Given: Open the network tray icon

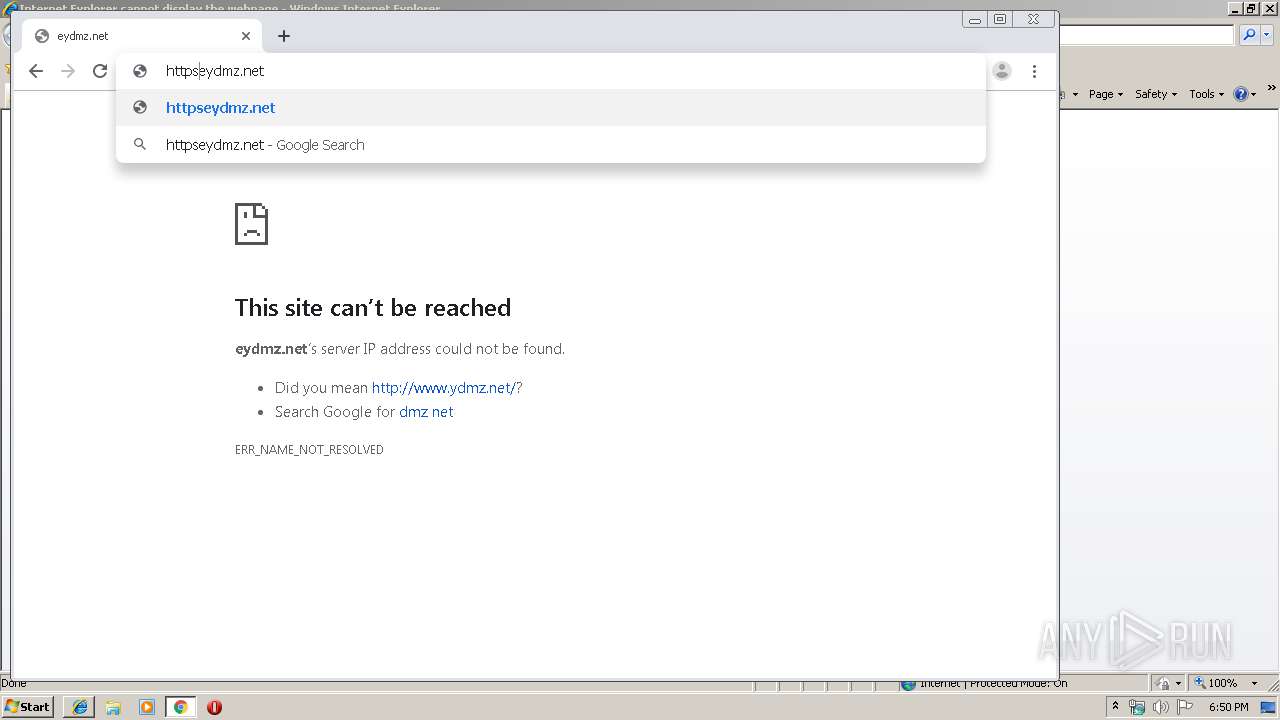Looking at the screenshot, I should (1137, 707).
